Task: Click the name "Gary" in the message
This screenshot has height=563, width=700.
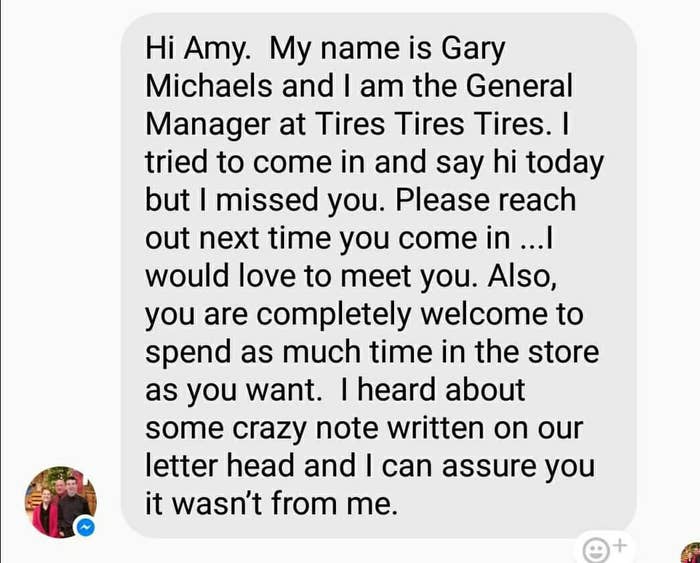Action: pos(473,50)
